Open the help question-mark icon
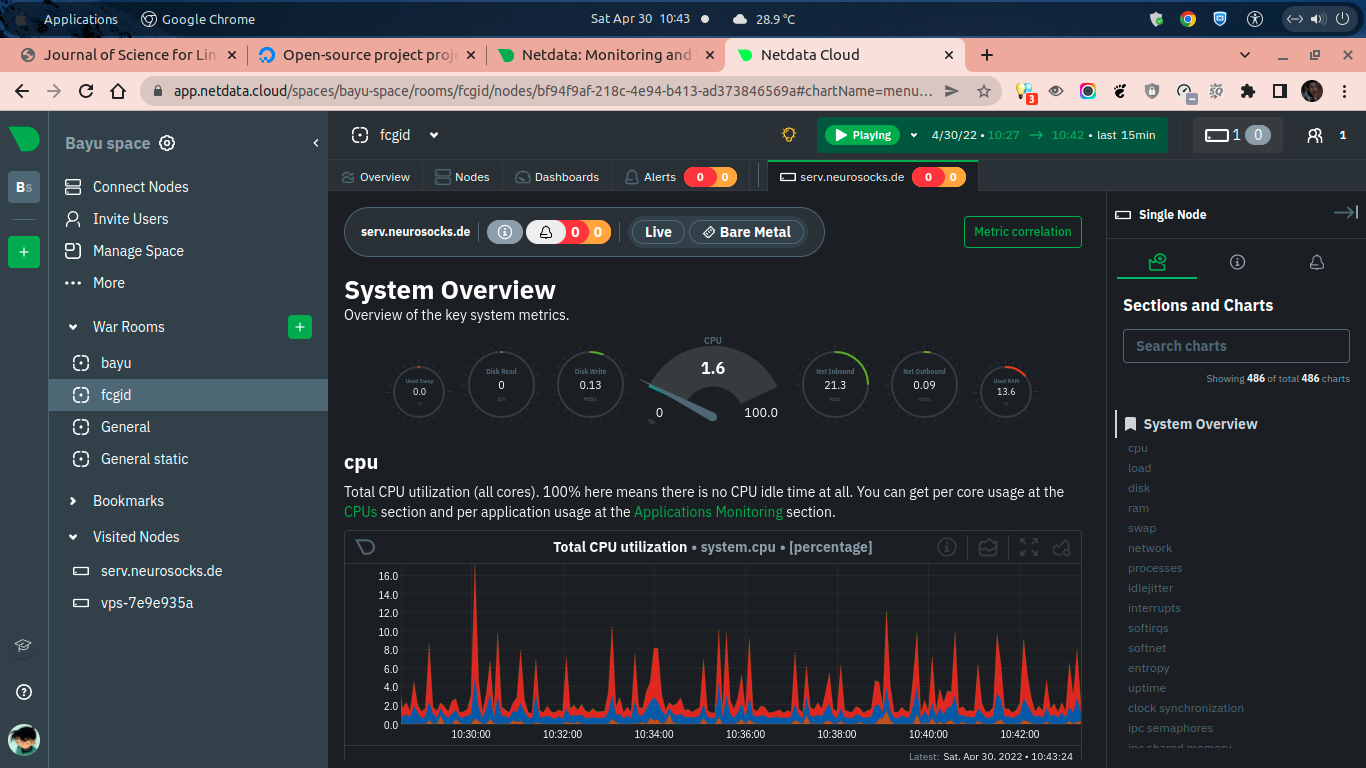1366x768 pixels. 24,692
